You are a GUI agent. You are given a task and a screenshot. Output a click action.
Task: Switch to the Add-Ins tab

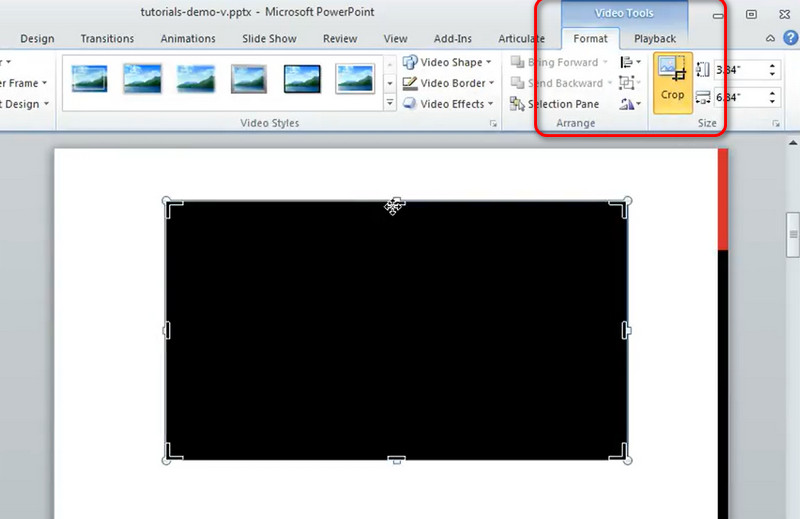point(453,39)
